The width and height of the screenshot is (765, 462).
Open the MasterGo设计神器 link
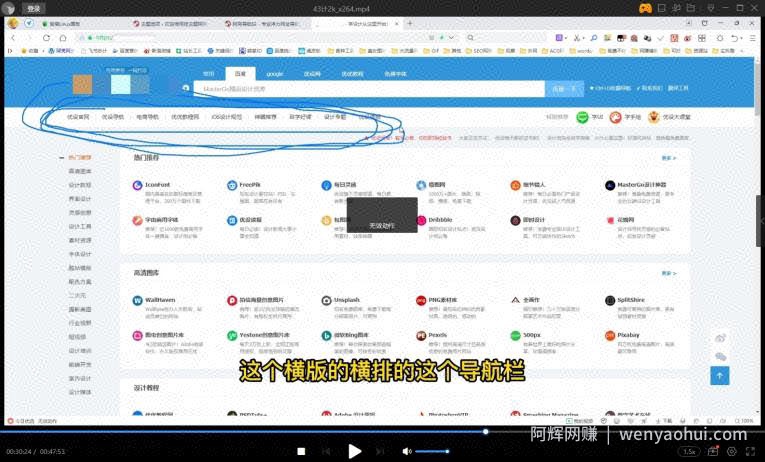pyautogui.click(x=642, y=184)
